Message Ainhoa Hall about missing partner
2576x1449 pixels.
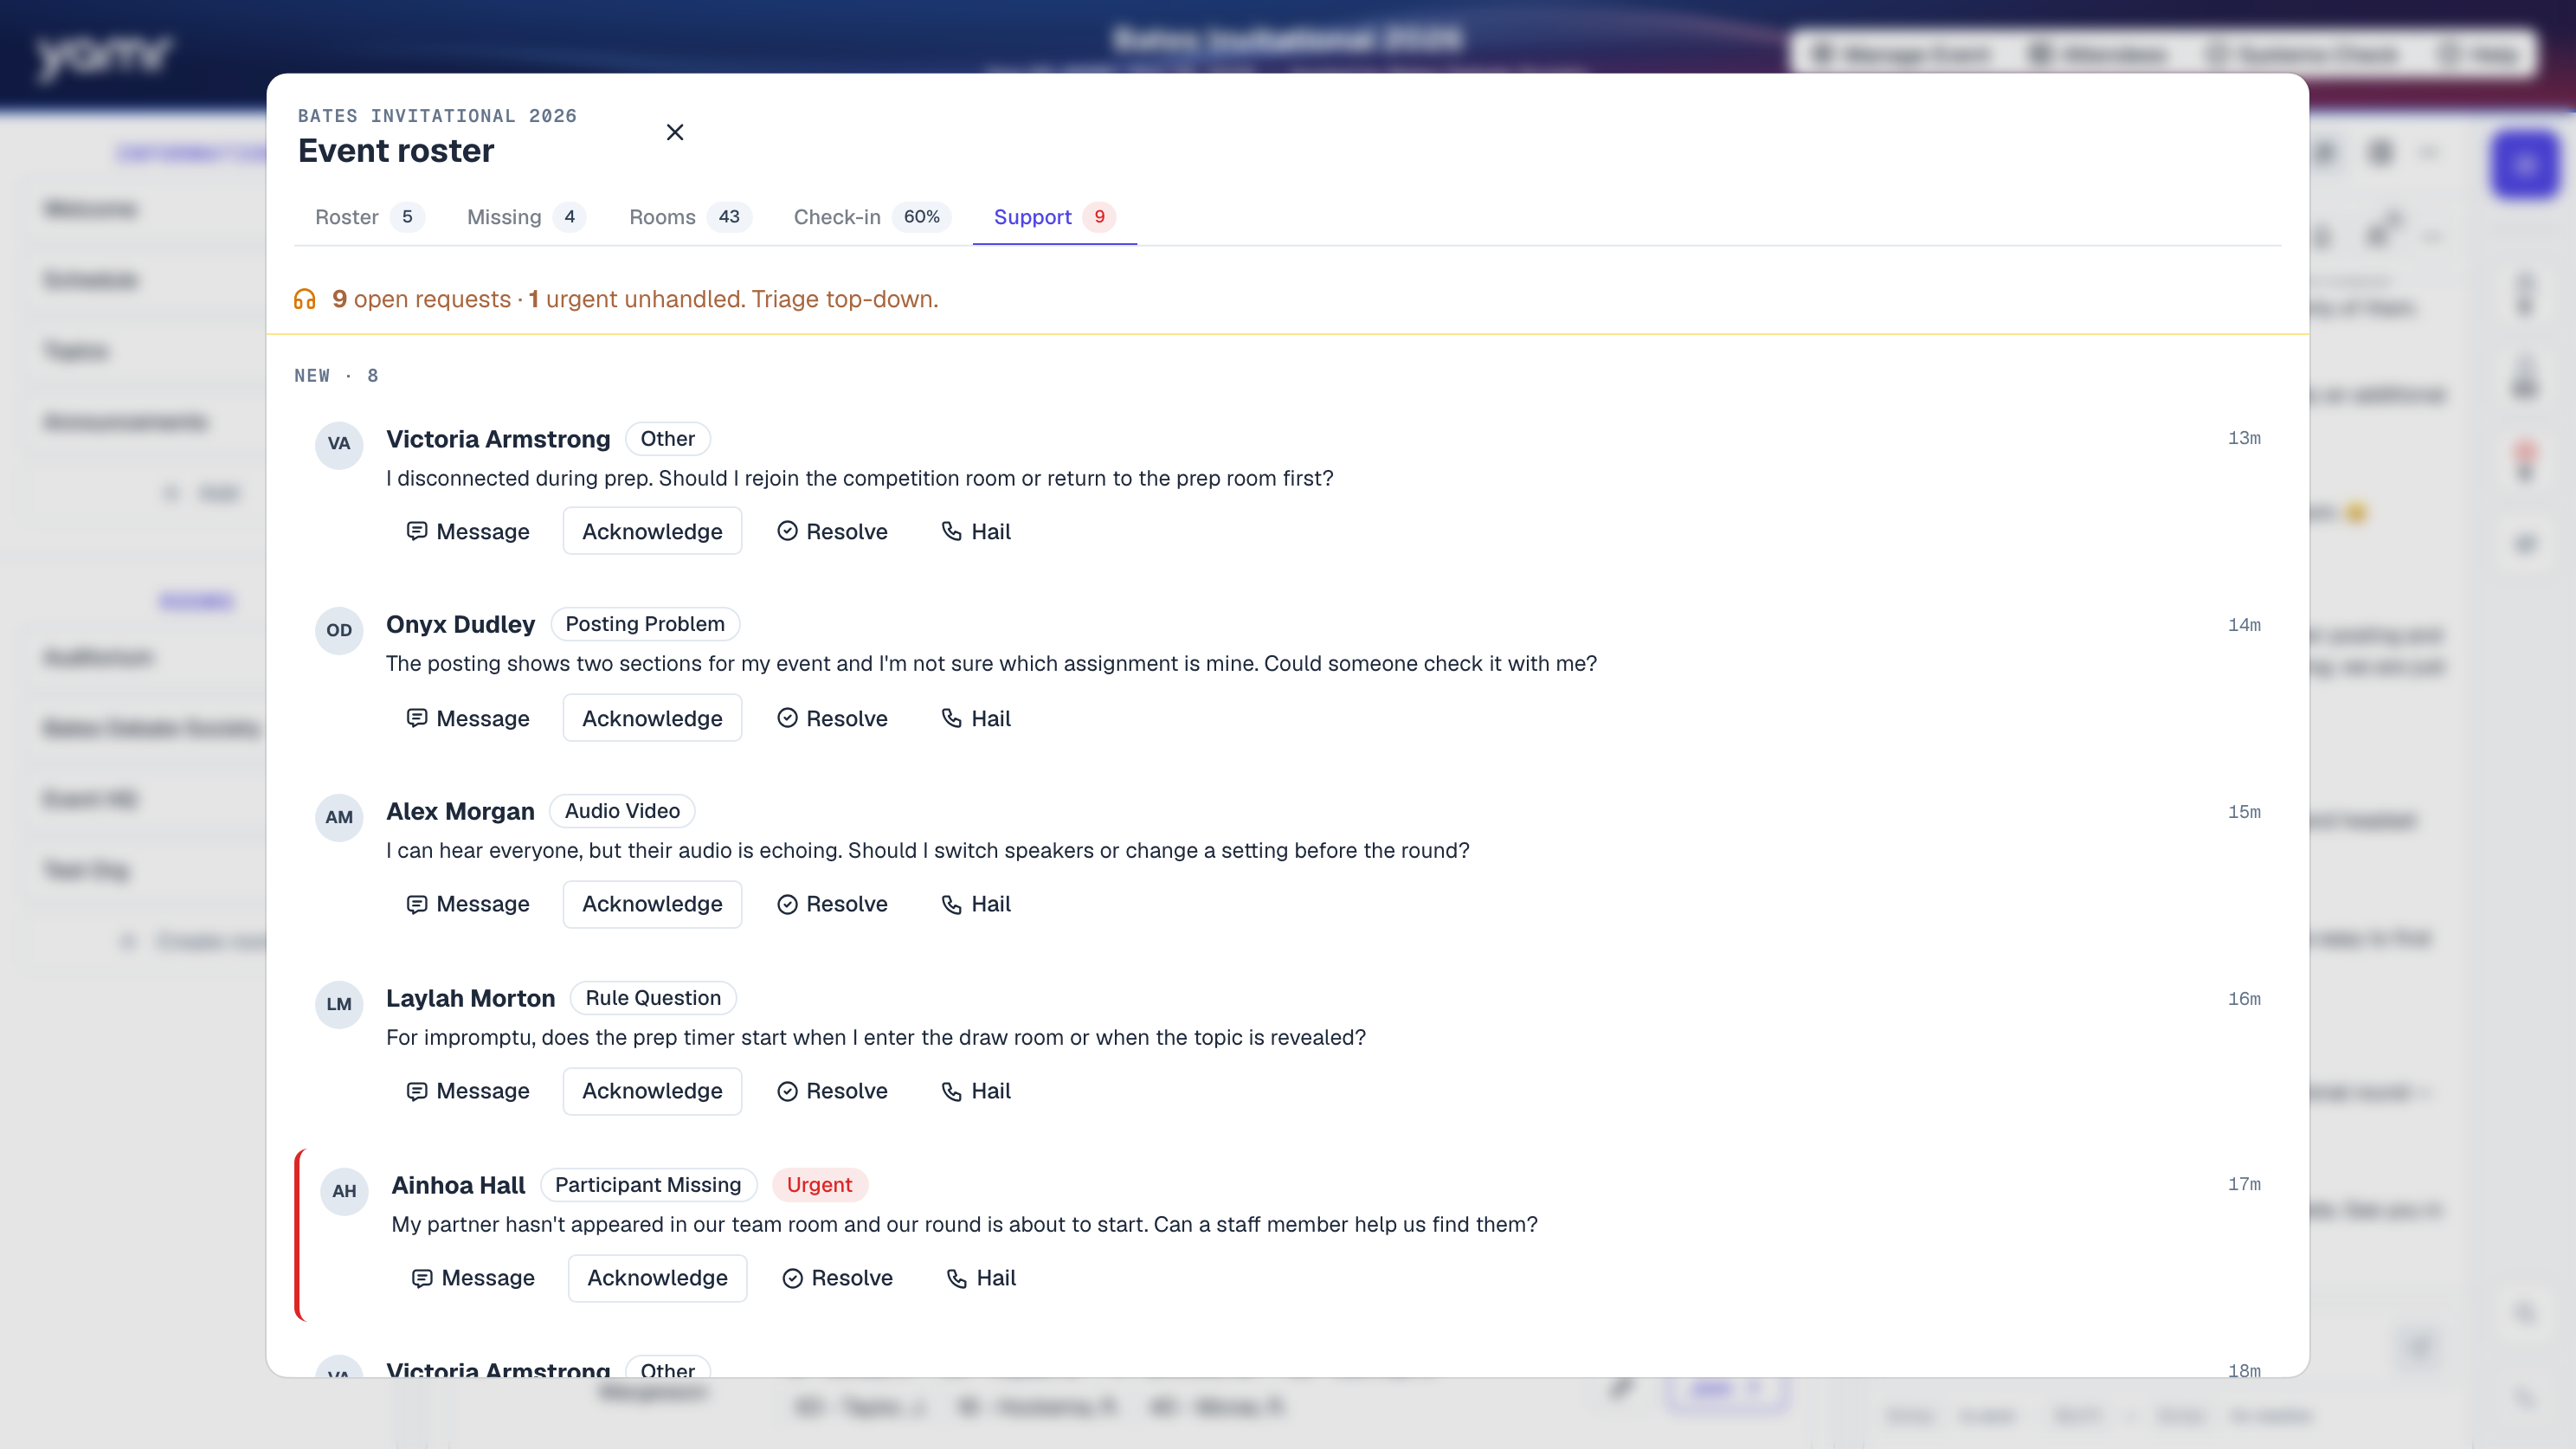point(473,1278)
